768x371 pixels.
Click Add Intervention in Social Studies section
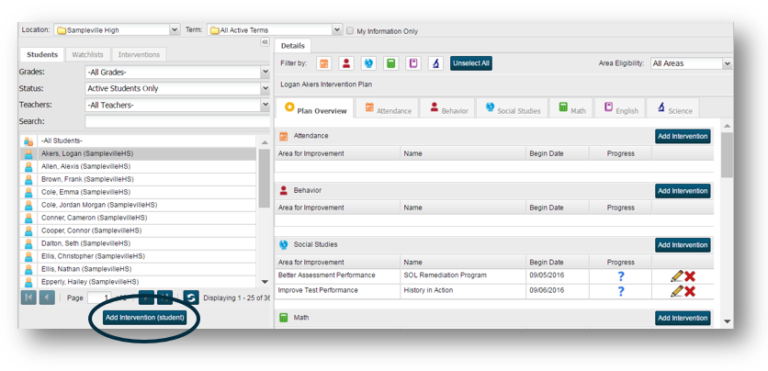pos(683,245)
